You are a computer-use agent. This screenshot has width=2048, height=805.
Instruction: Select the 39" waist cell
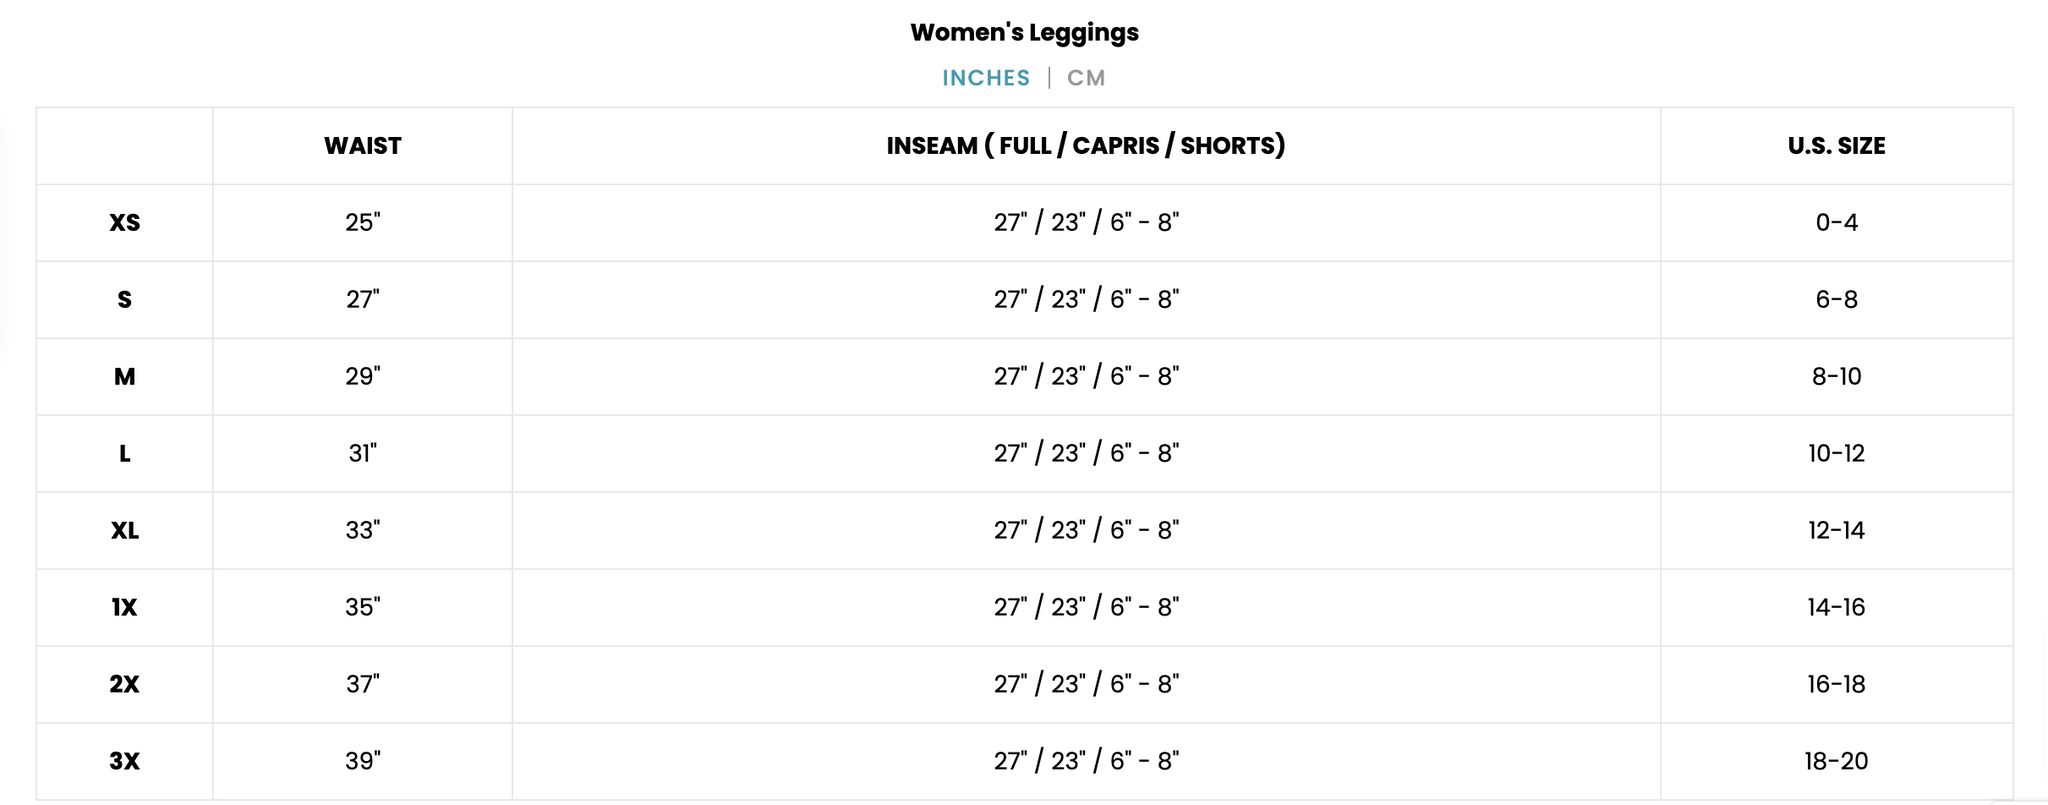tap(363, 761)
